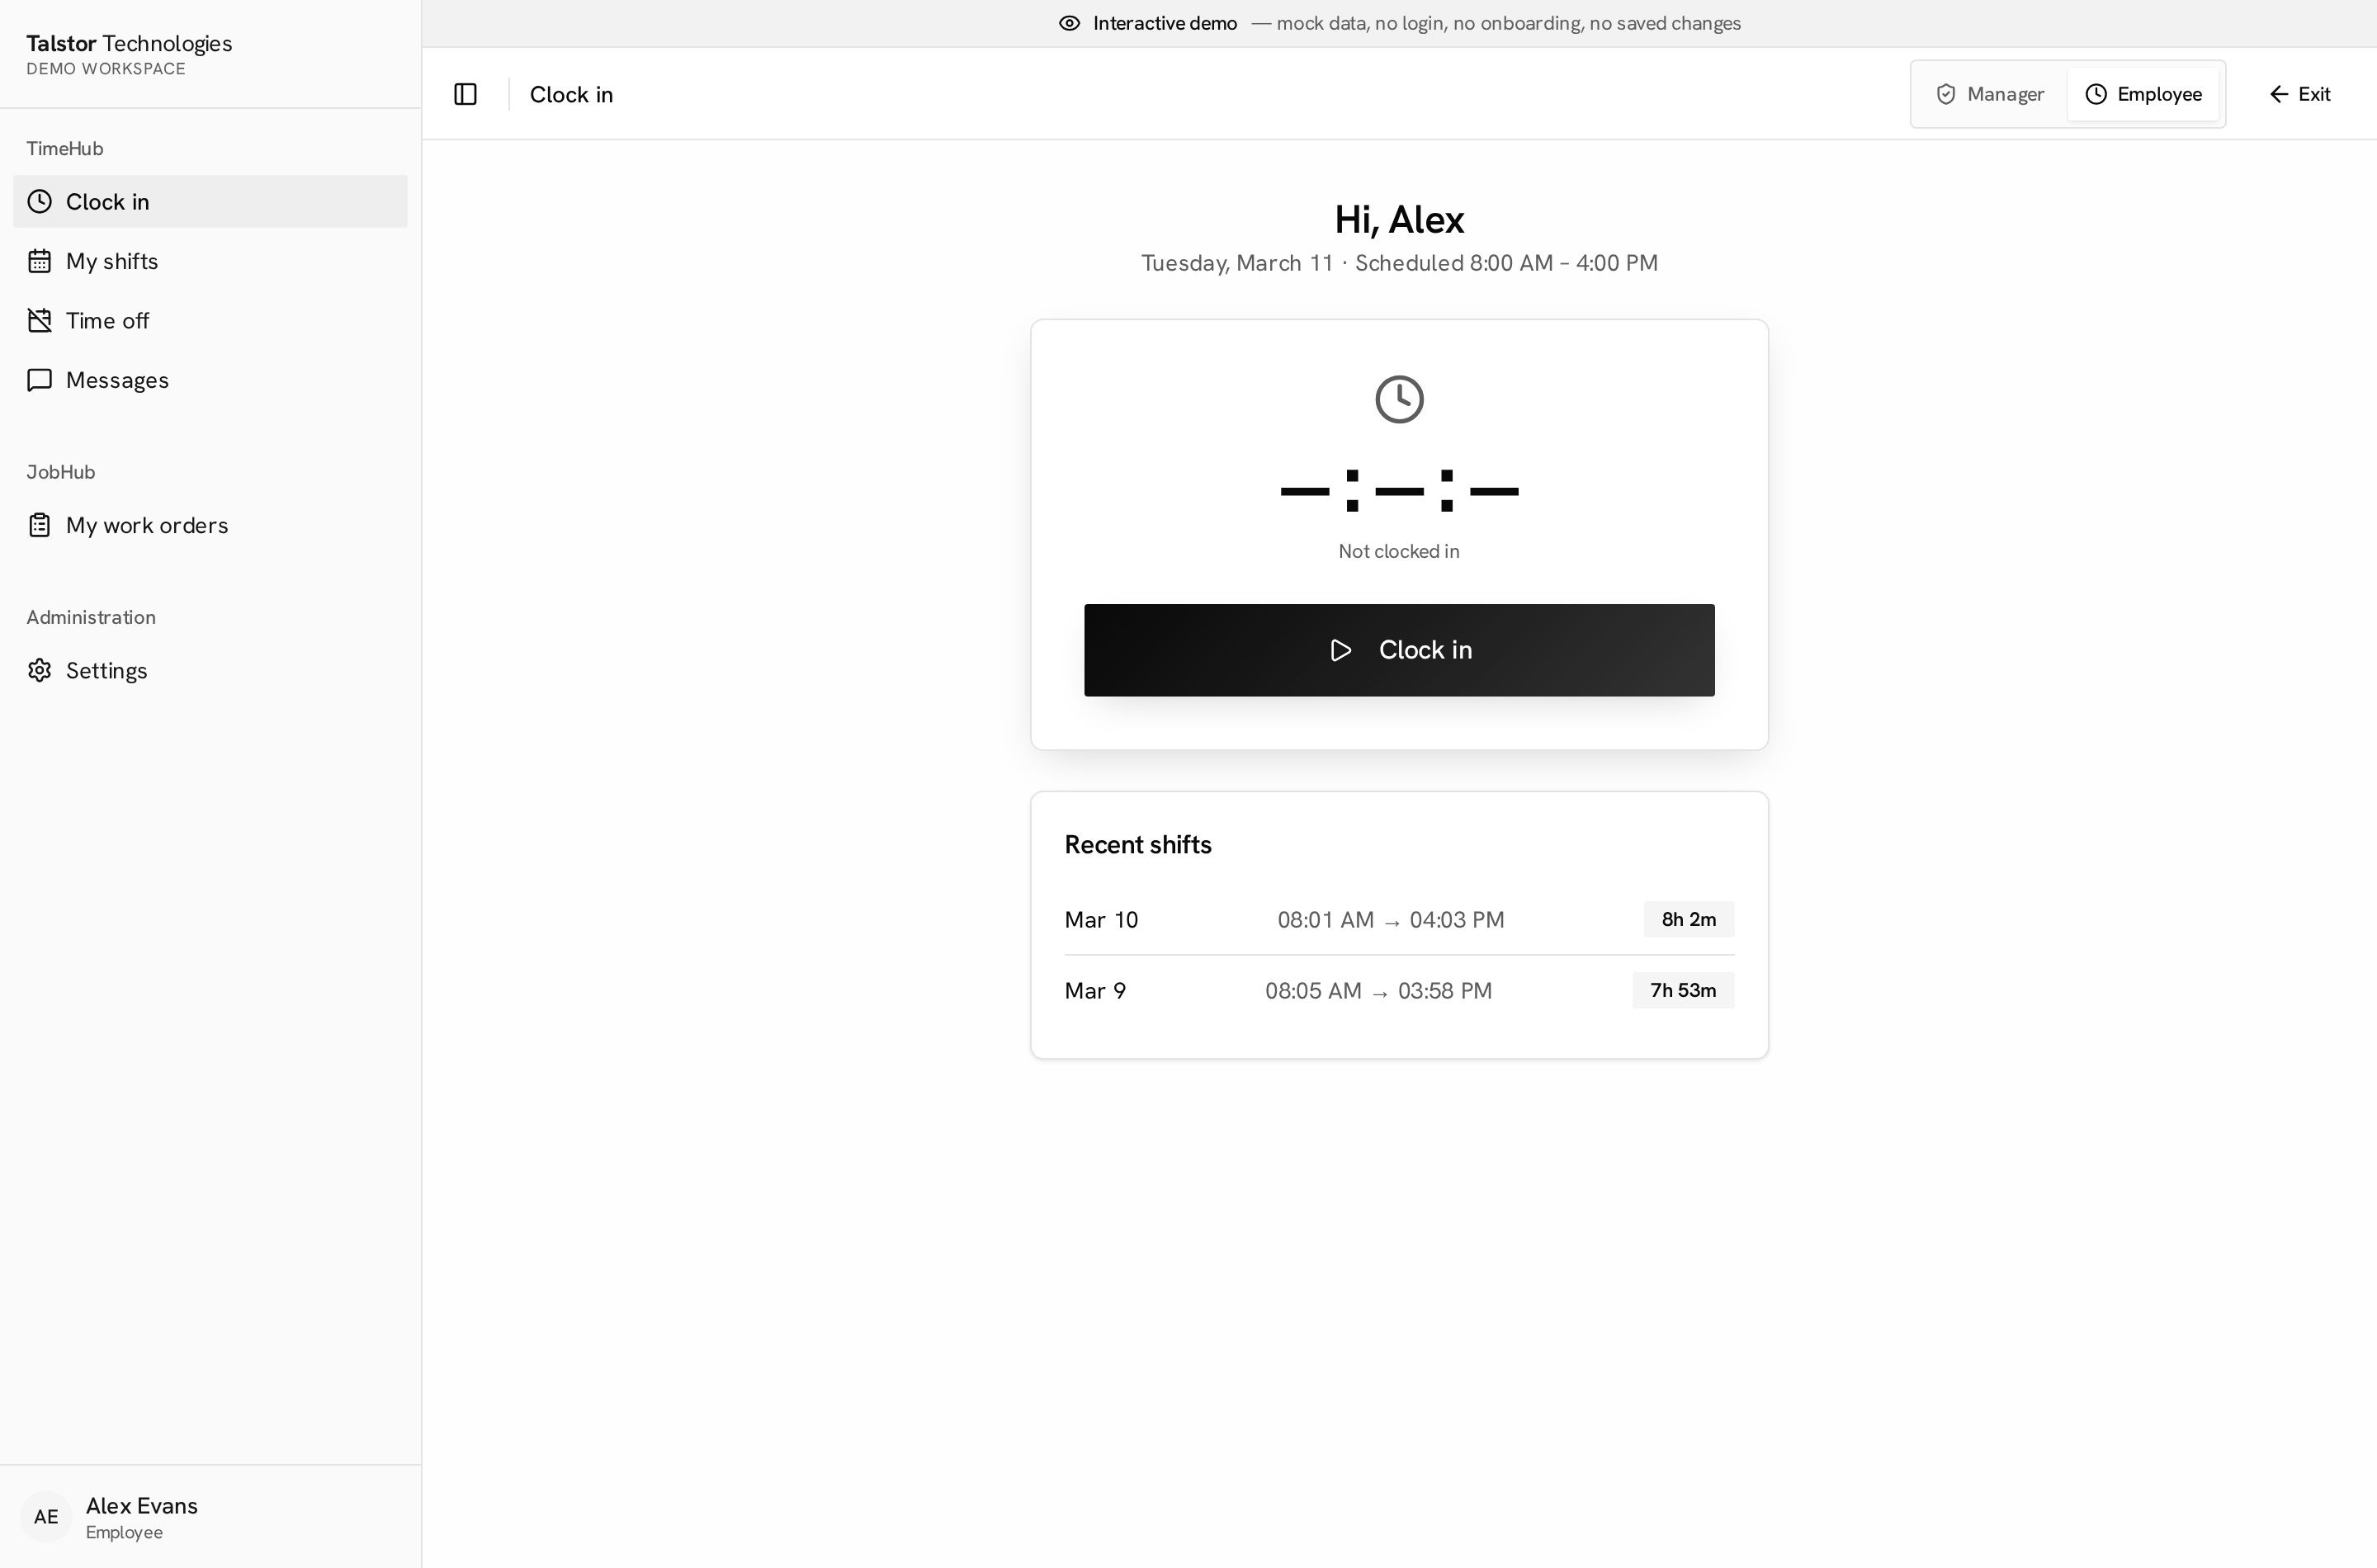Click the TimeHub section label
2377x1568 pixels.
[65, 148]
